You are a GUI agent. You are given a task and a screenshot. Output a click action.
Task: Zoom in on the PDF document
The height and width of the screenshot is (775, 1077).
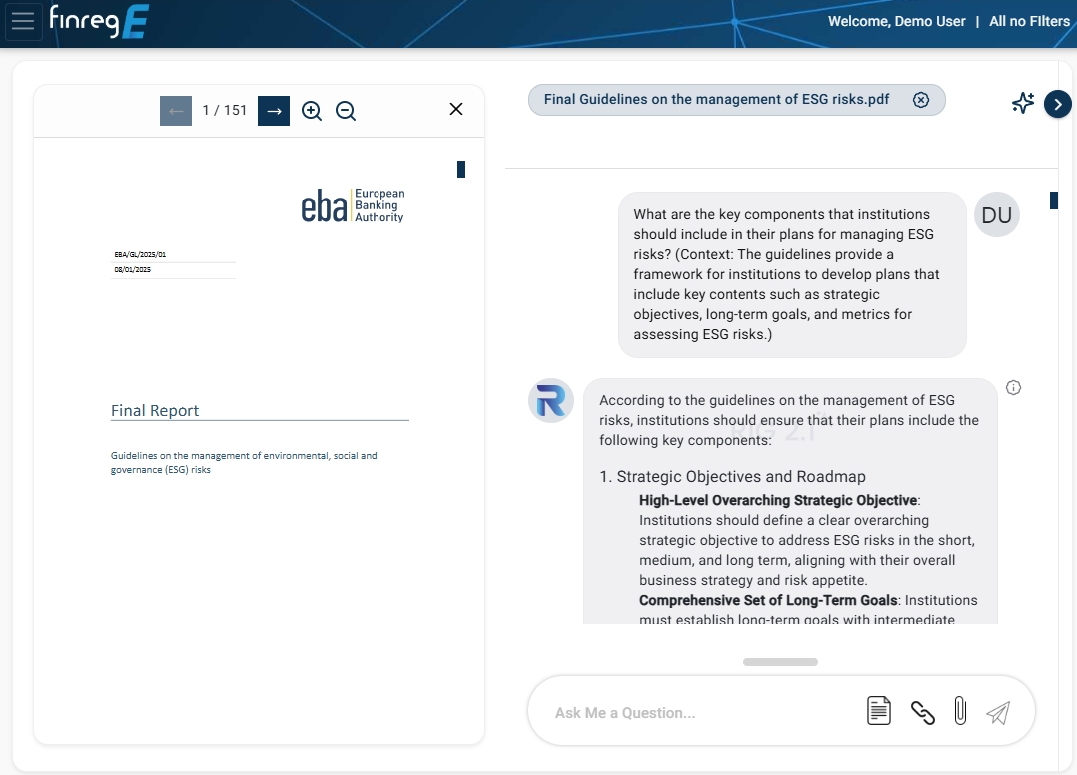point(312,111)
